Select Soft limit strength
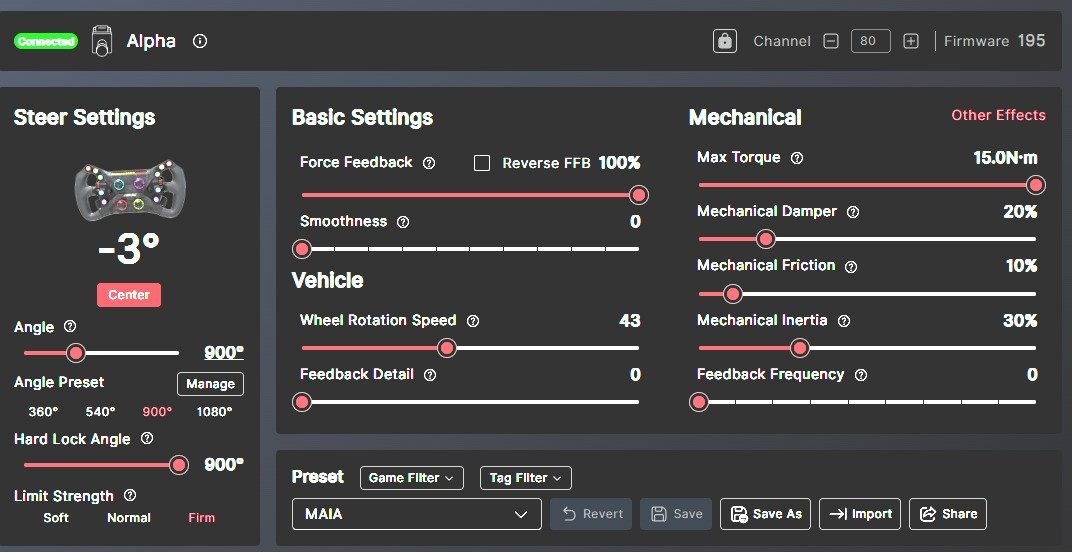The height and width of the screenshot is (552, 1072). 56,518
